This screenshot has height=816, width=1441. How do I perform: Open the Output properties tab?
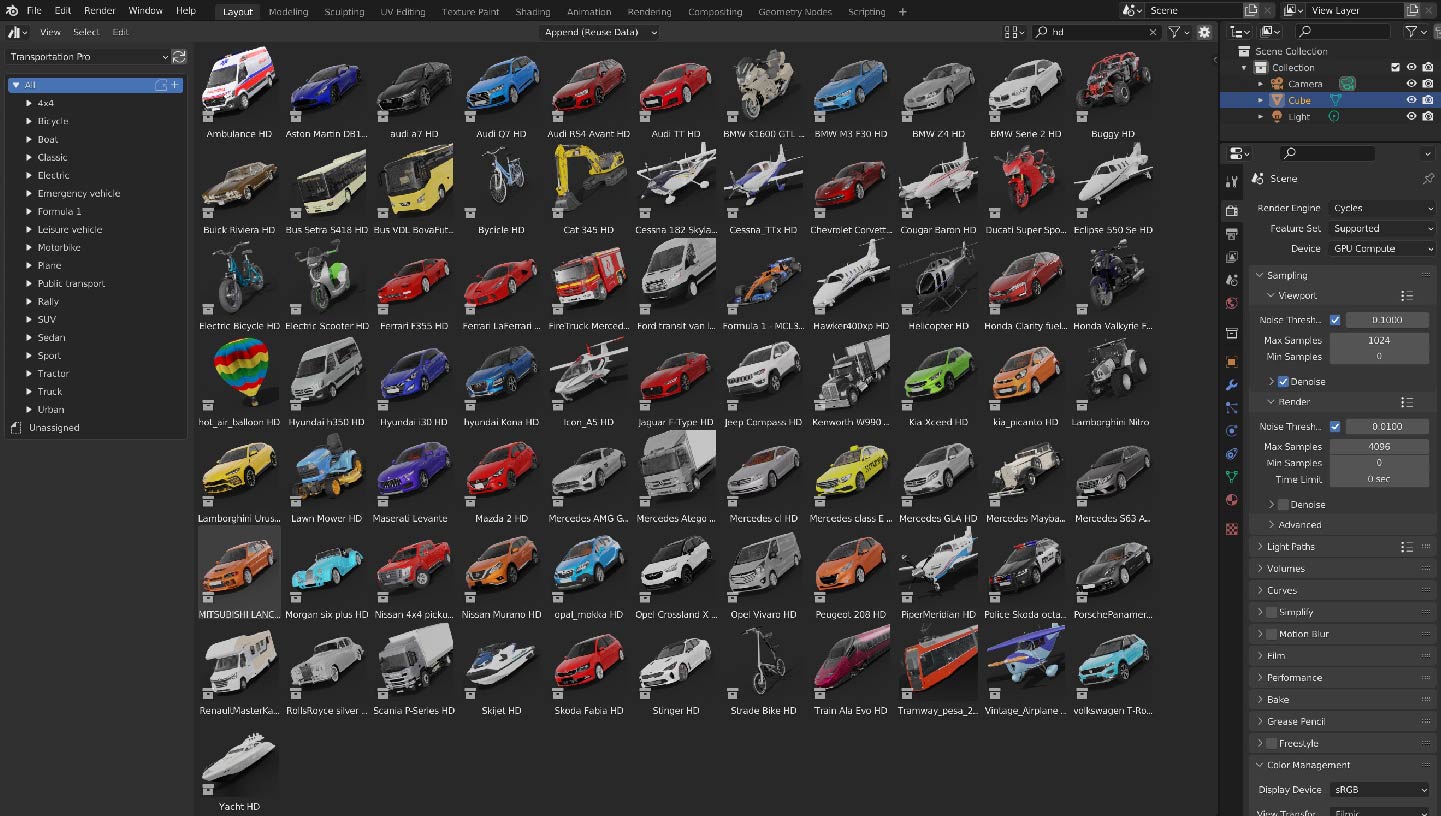pyautogui.click(x=1232, y=234)
